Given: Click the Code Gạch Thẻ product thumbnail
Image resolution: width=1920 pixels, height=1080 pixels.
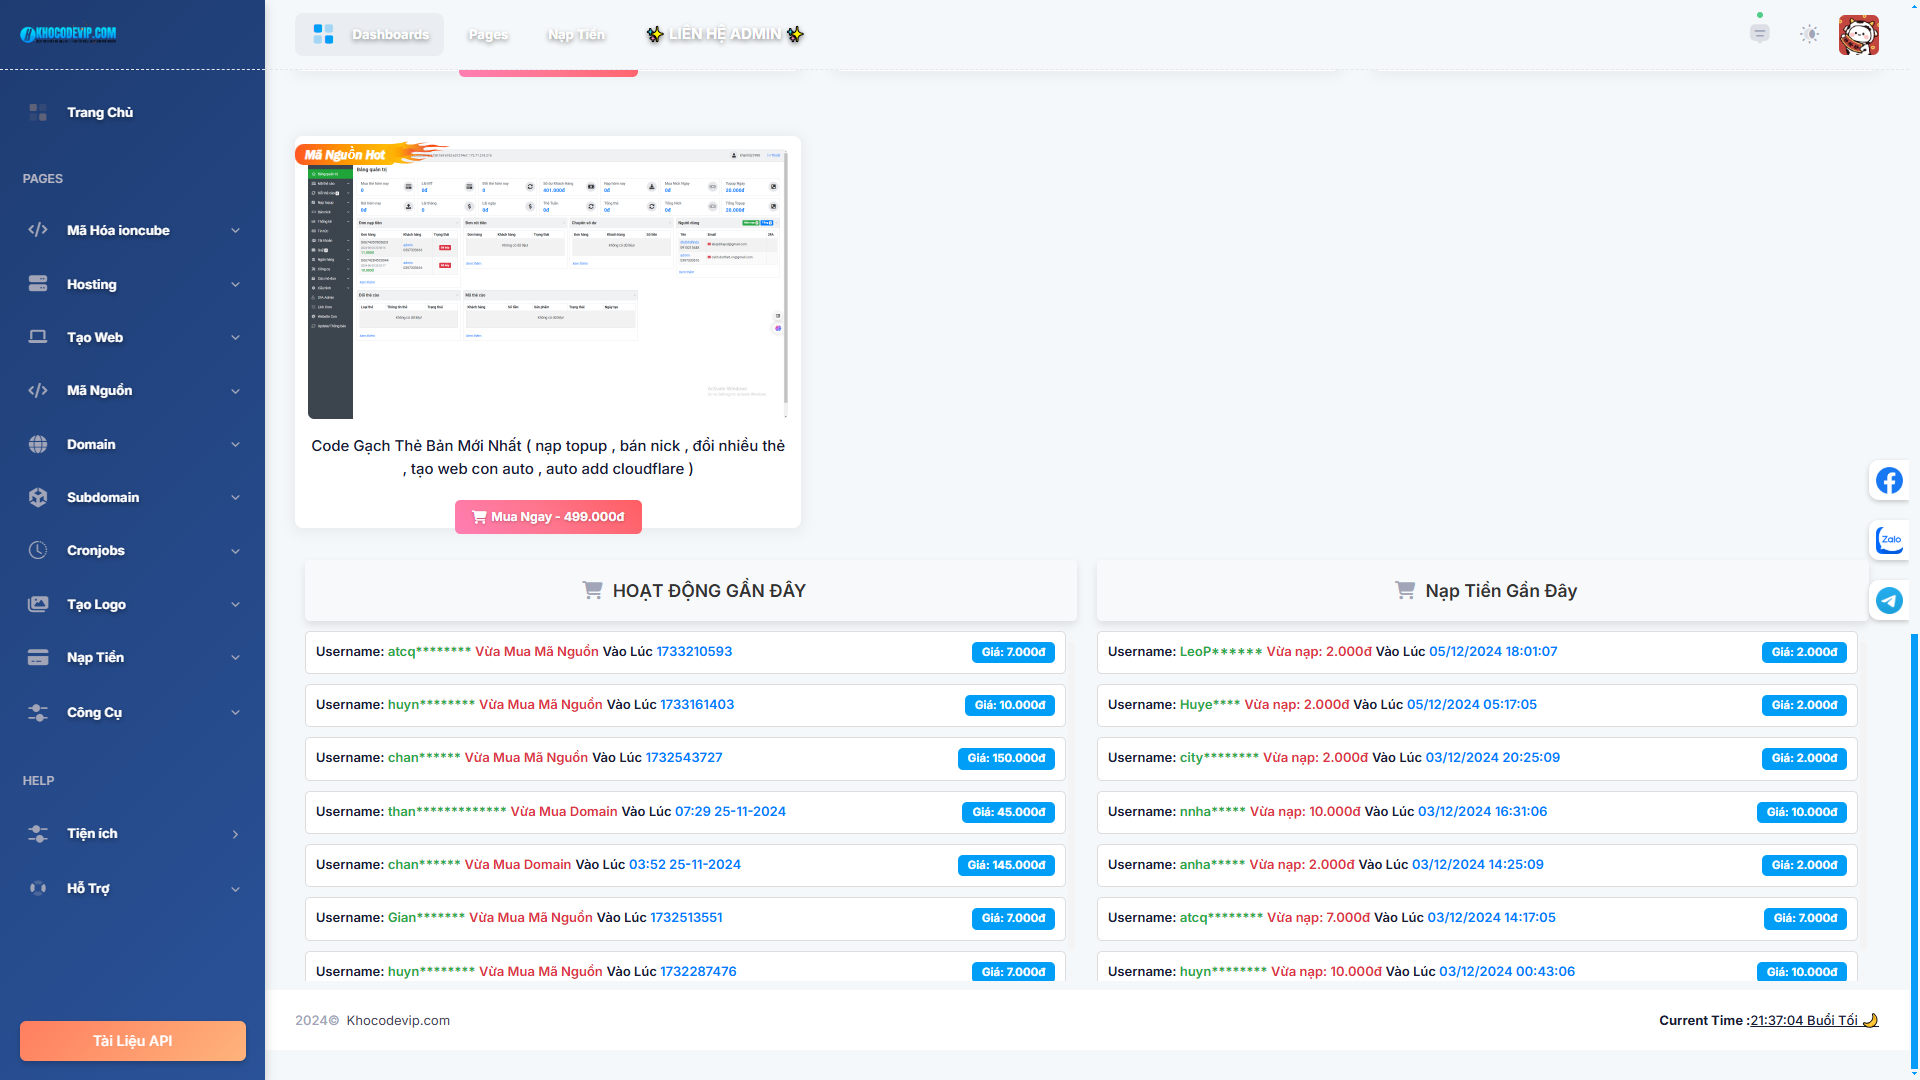Looking at the screenshot, I should 547,284.
